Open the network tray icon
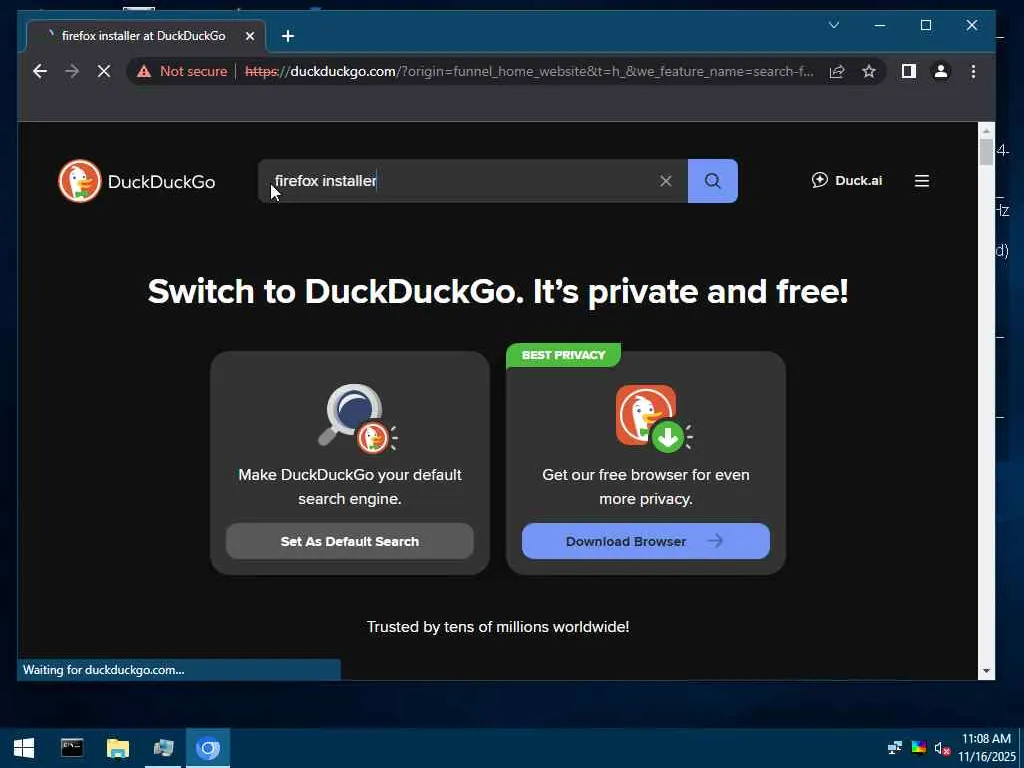This screenshot has width=1024, height=768. [895, 748]
